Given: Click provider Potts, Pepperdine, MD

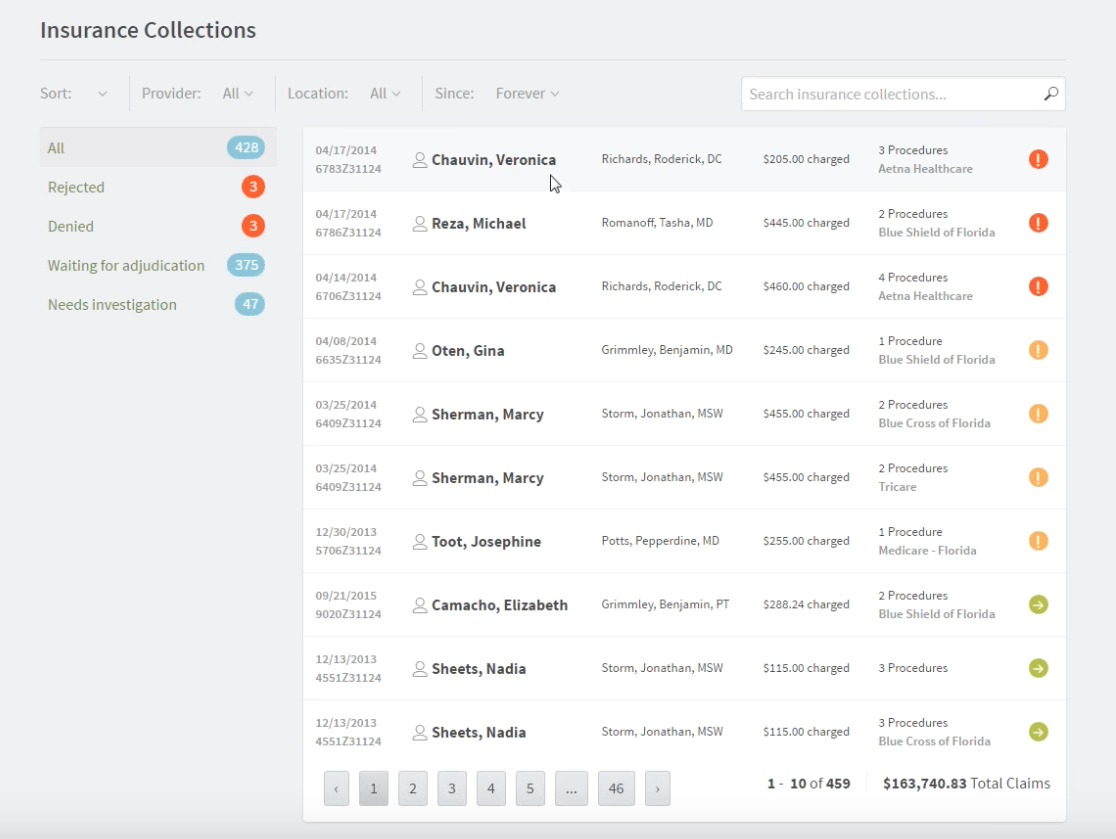Looking at the screenshot, I should (660, 541).
